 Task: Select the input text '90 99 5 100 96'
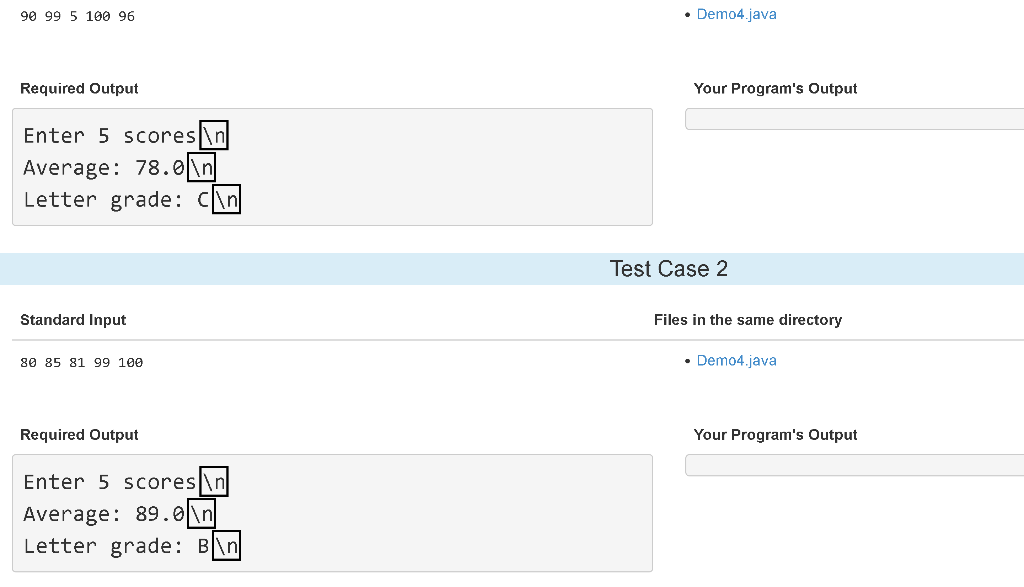tap(77, 16)
